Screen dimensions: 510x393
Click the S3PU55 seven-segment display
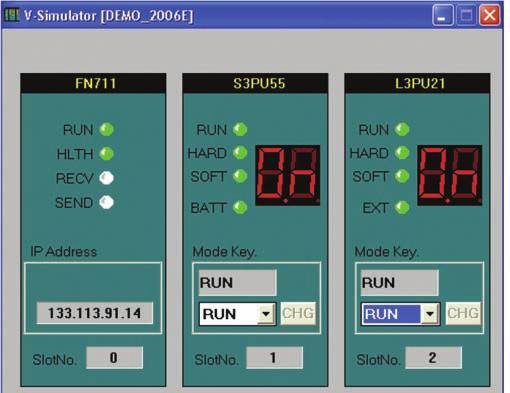click(x=288, y=175)
